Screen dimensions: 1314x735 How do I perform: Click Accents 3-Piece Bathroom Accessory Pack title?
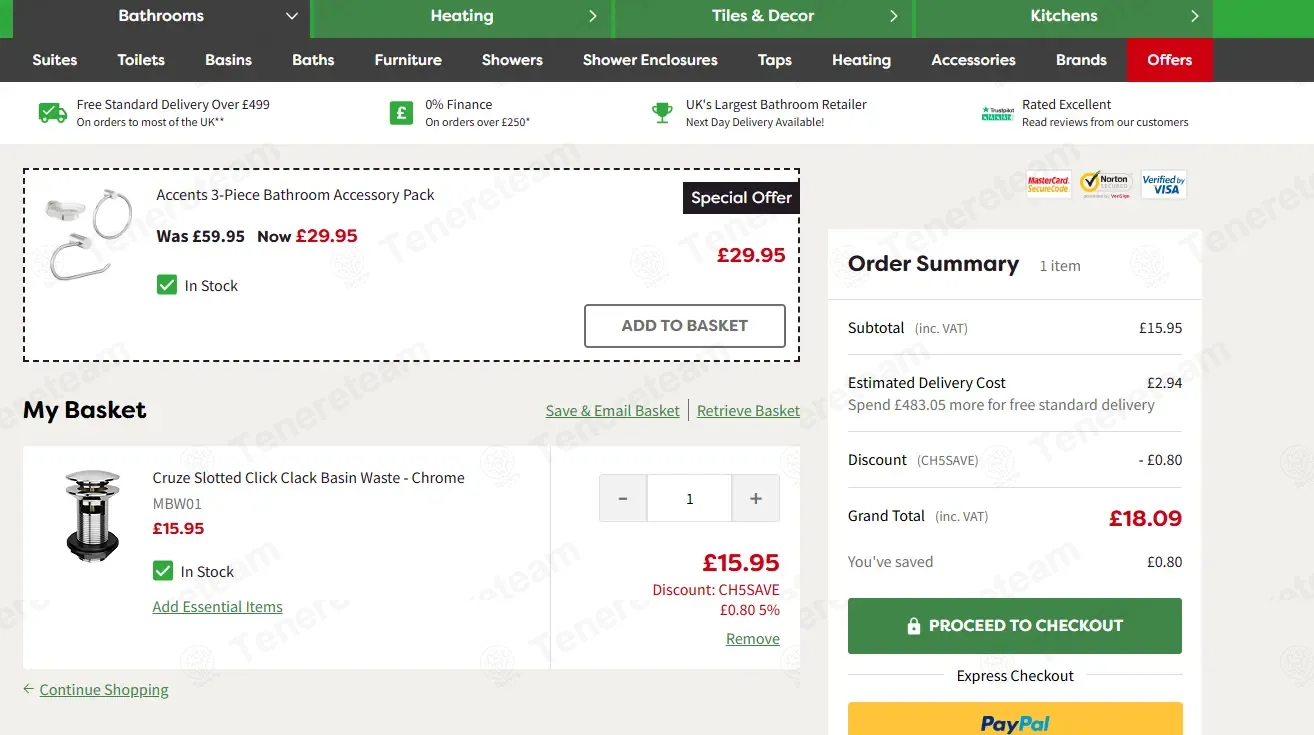click(295, 195)
